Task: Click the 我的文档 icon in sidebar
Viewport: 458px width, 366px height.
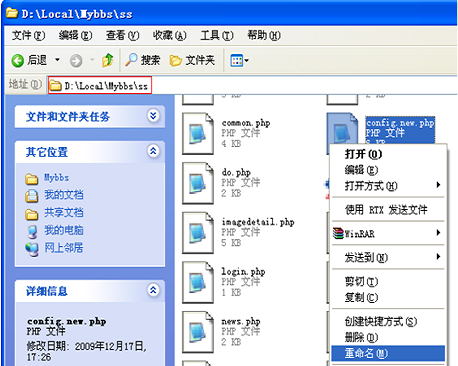Action: pos(32,196)
